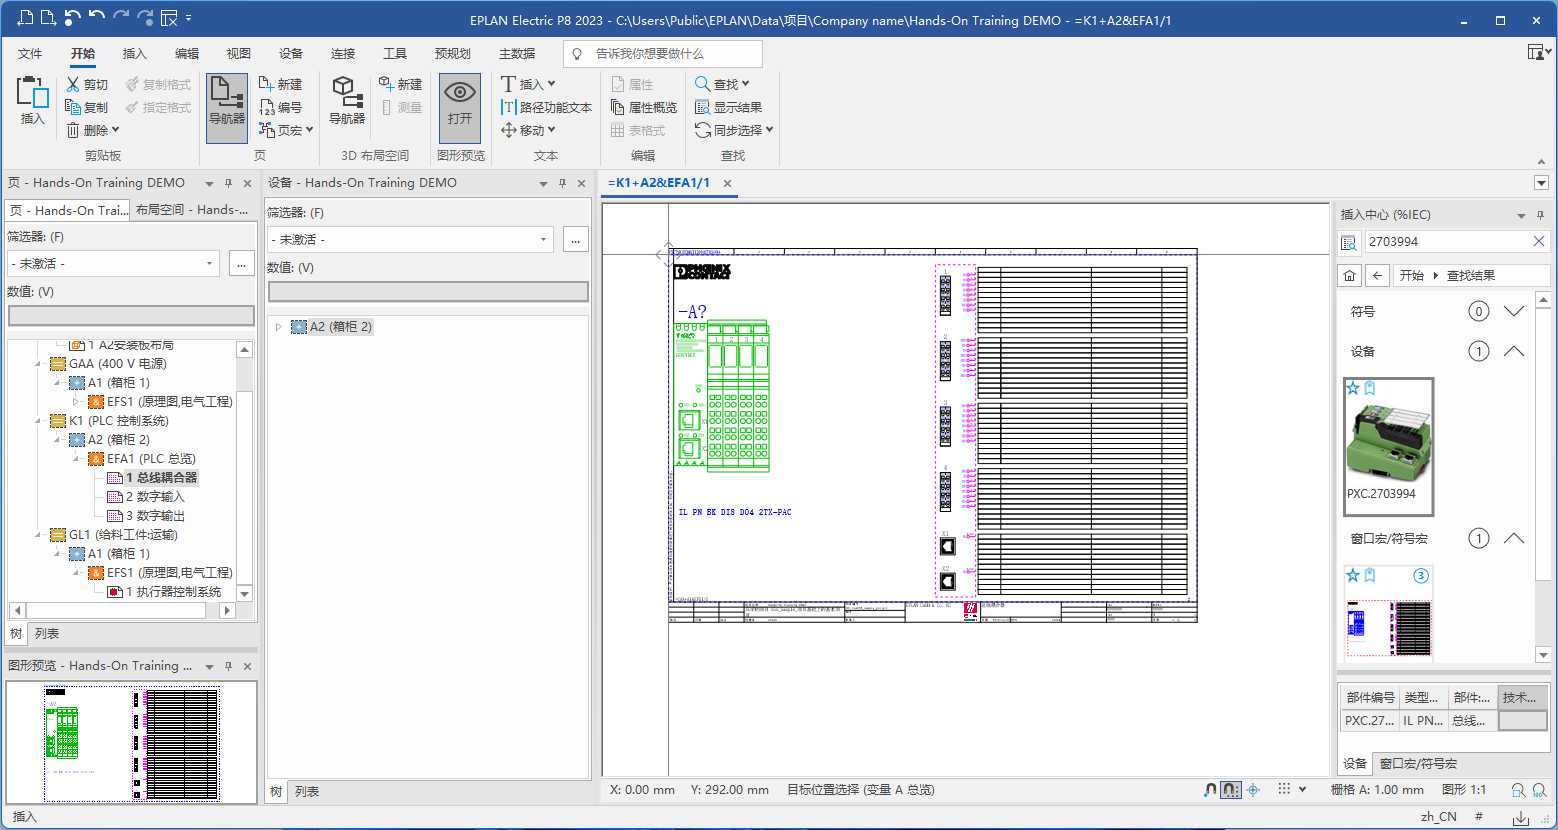1558x830 pixels.
Task: Click 路径功能文本 icon
Action: 508,107
